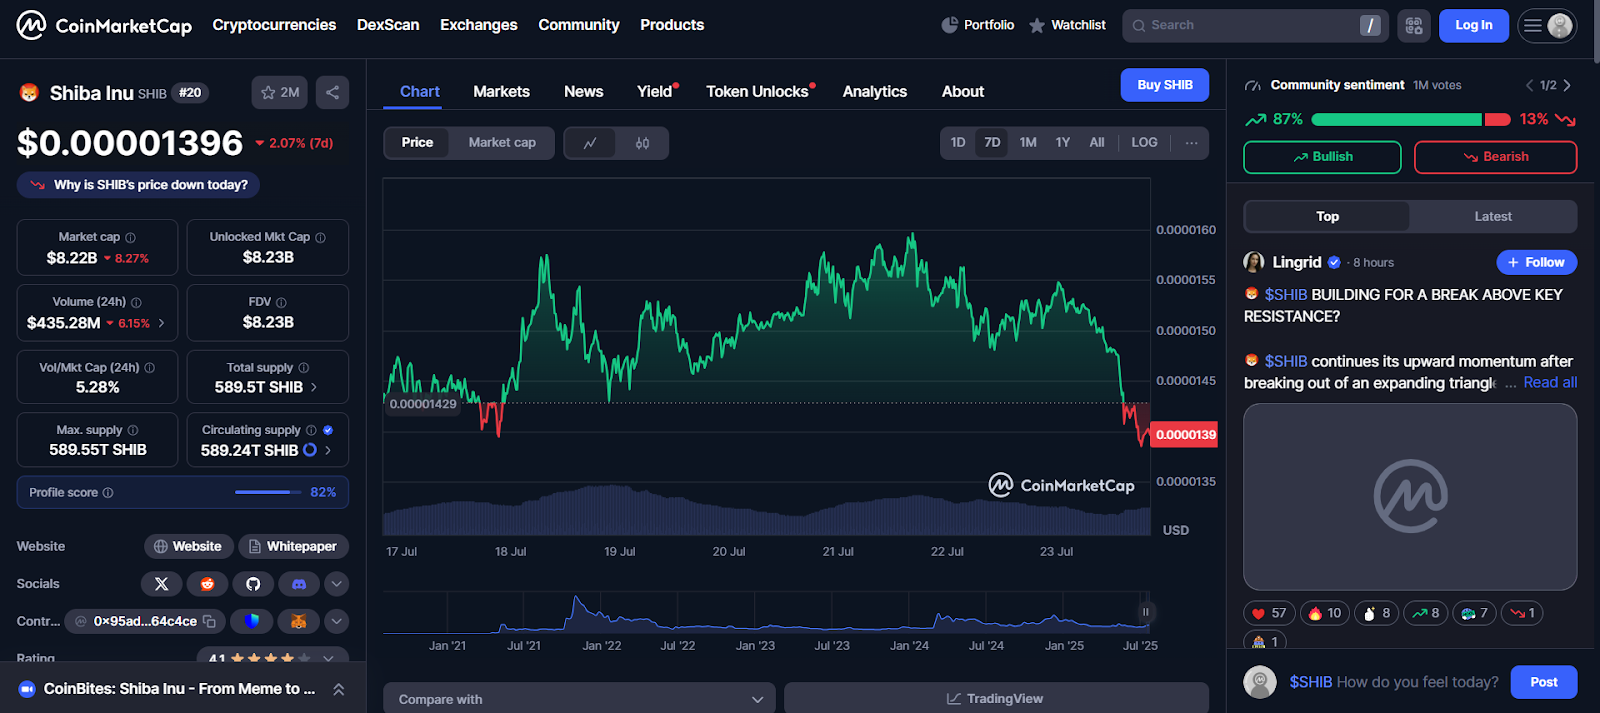Screen dimensions: 1600x713
Task: Open the hamburger profile menu
Action: 1547,26
